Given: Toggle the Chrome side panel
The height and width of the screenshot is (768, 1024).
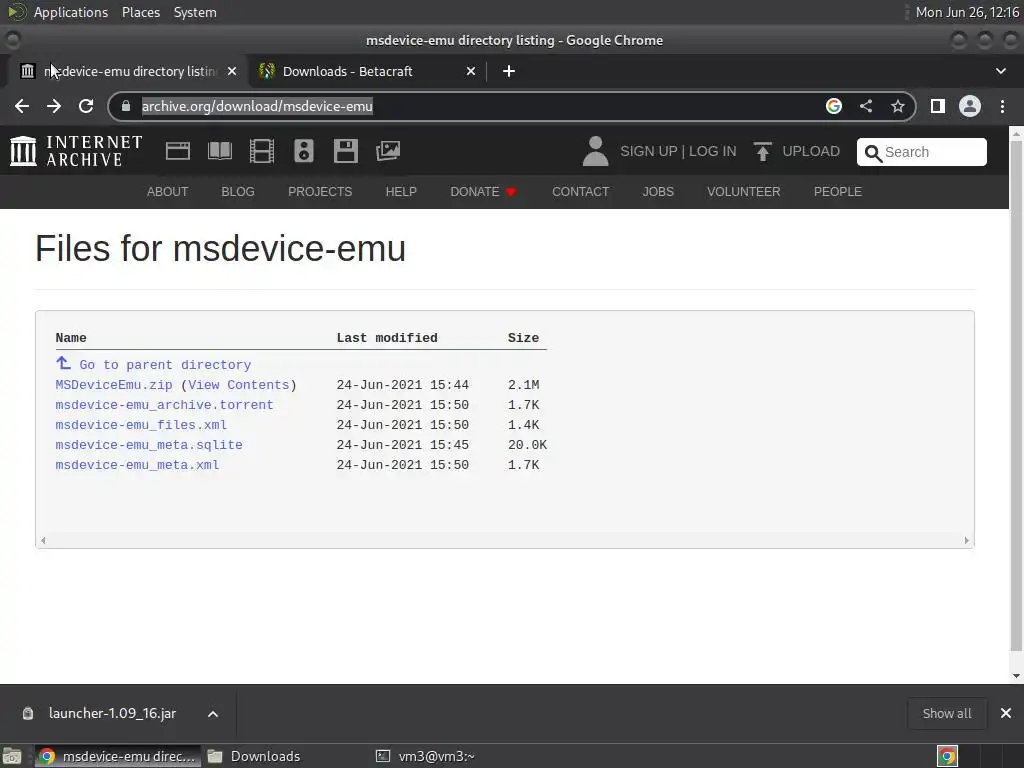Looking at the screenshot, I should tap(938, 106).
